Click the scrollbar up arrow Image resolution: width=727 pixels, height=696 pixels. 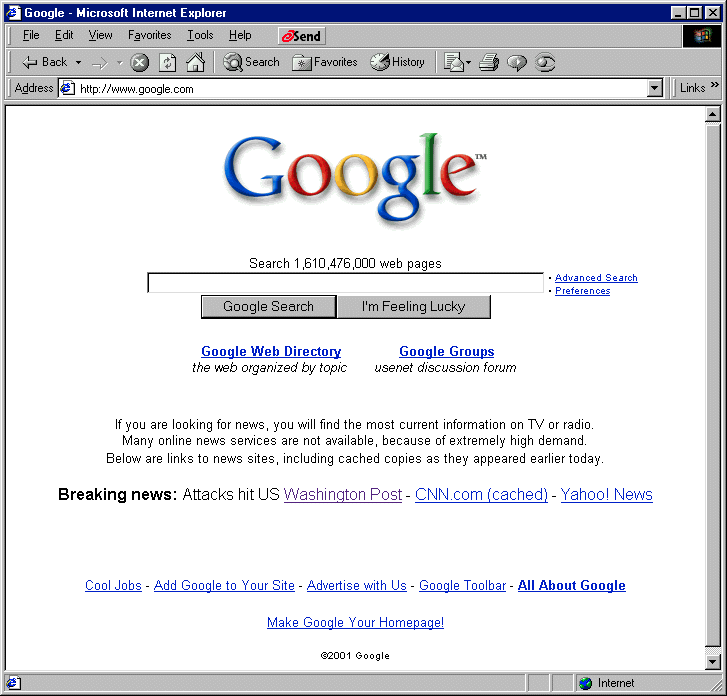[x=713, y=114]
